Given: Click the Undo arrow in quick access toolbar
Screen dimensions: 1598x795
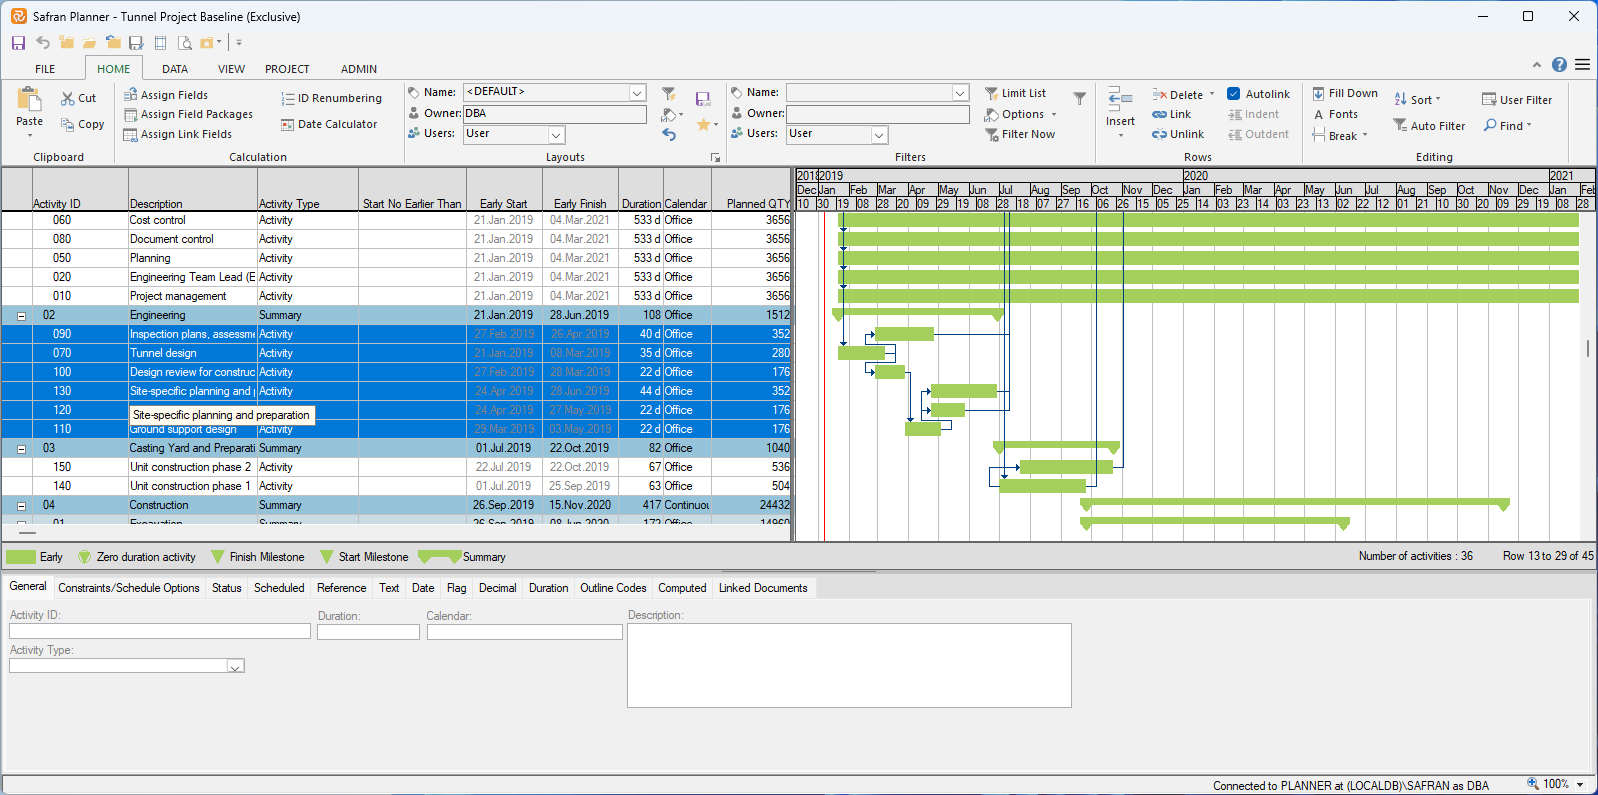Looking at the screenshot, I should (x=43, y=43).
